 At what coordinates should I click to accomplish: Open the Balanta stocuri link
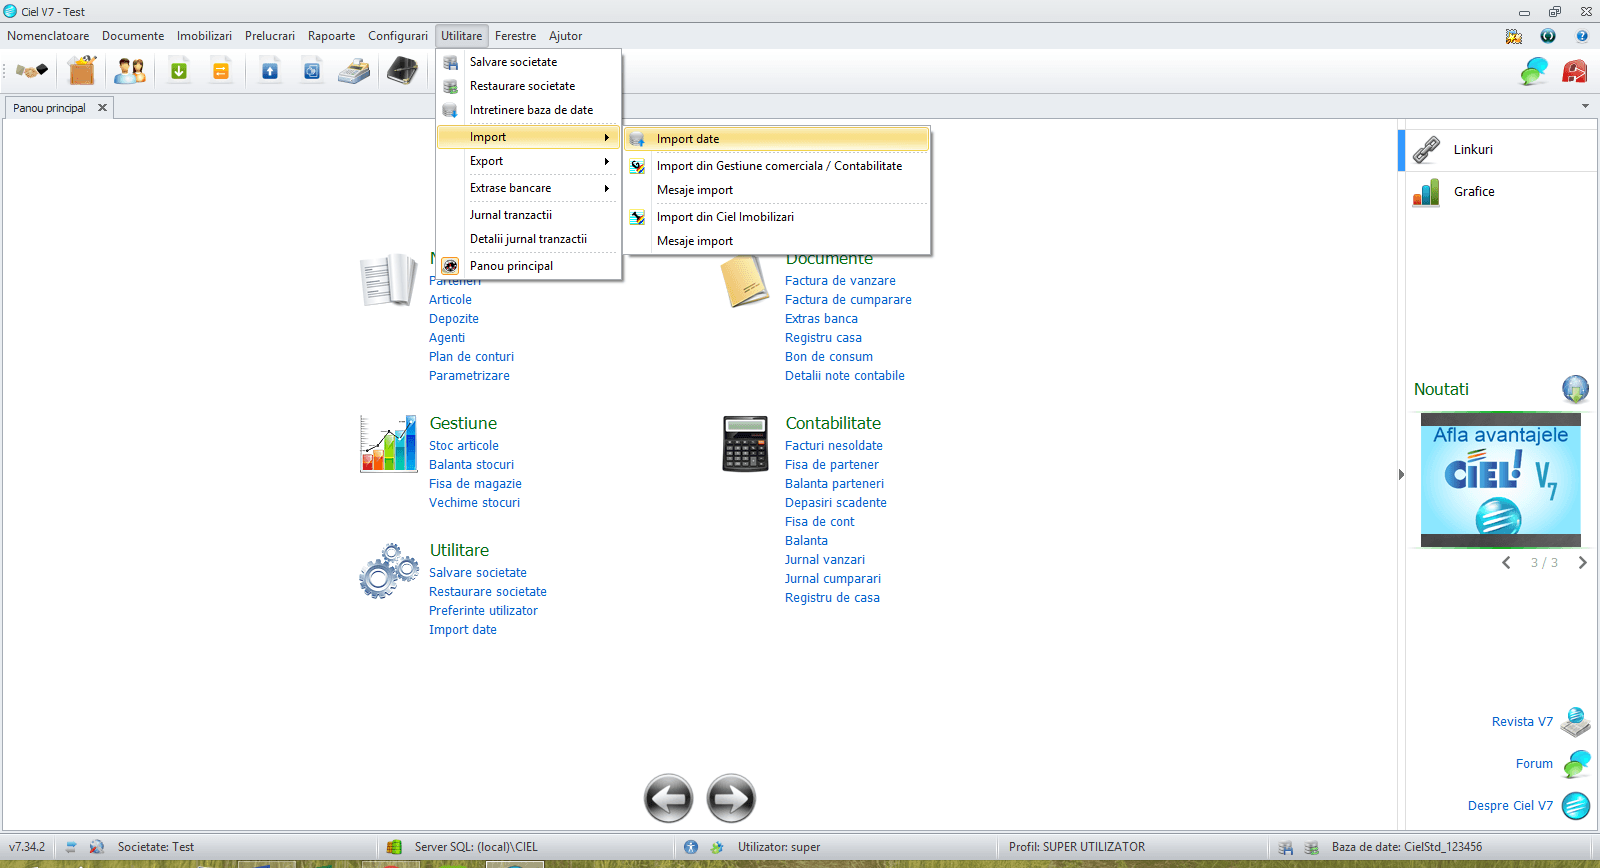(471, 465)
